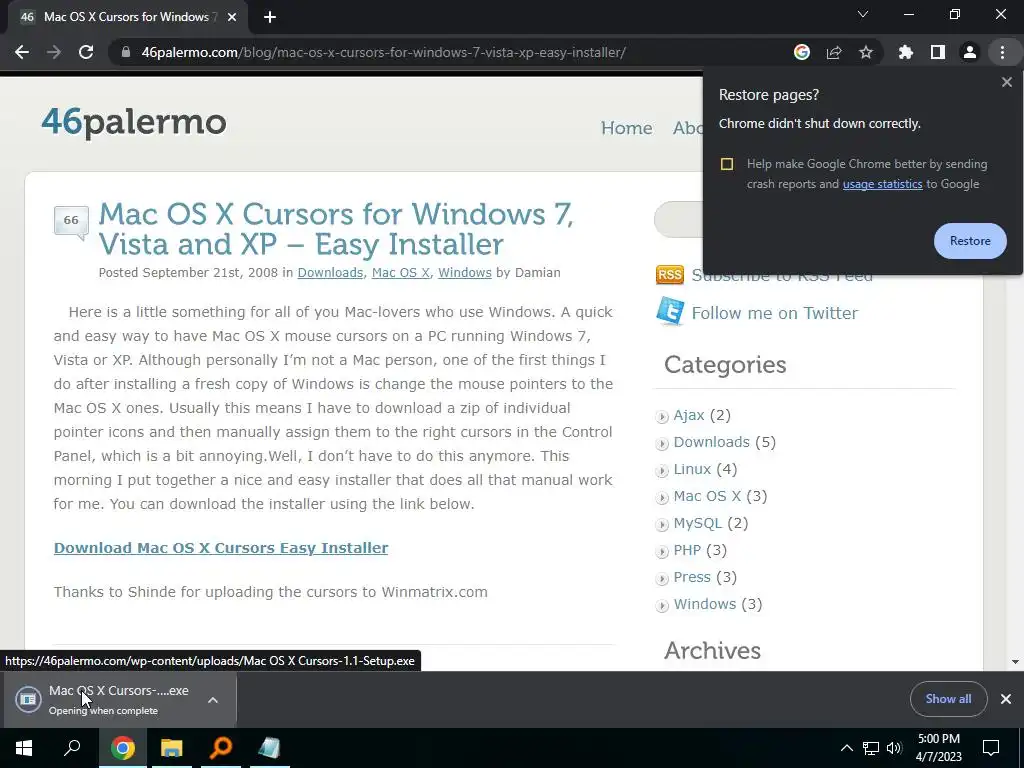The height and width of the screenshot is (768, 1024).
Task: Open the Windows Start menu
Action: coord(24,748)
